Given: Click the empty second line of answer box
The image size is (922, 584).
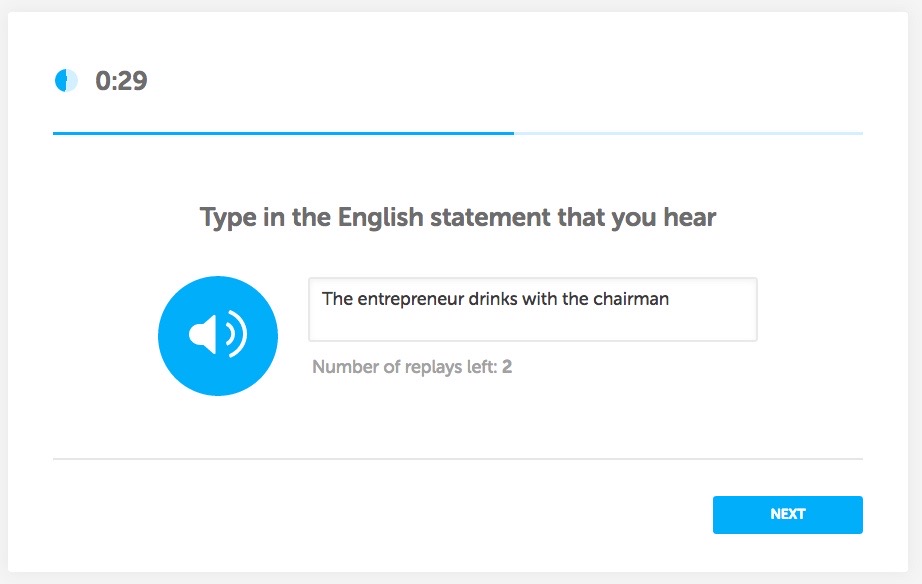Looking at the screenshot, I should [x=532, y=325].
